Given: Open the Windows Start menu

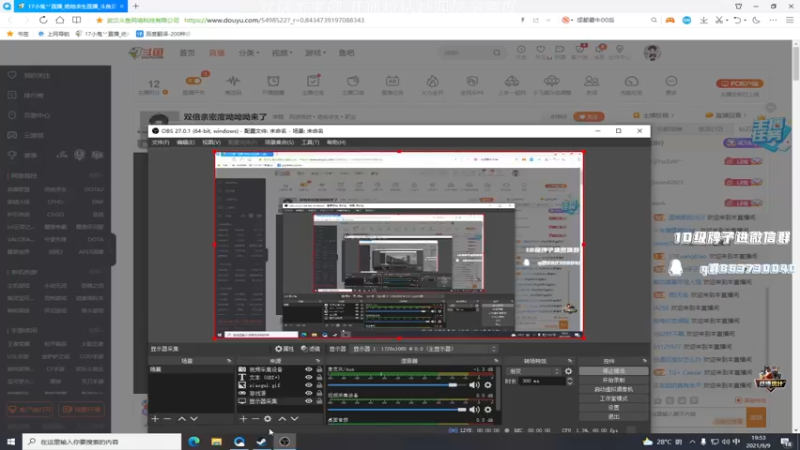Looking at the screenshot, I should point(11,441).
